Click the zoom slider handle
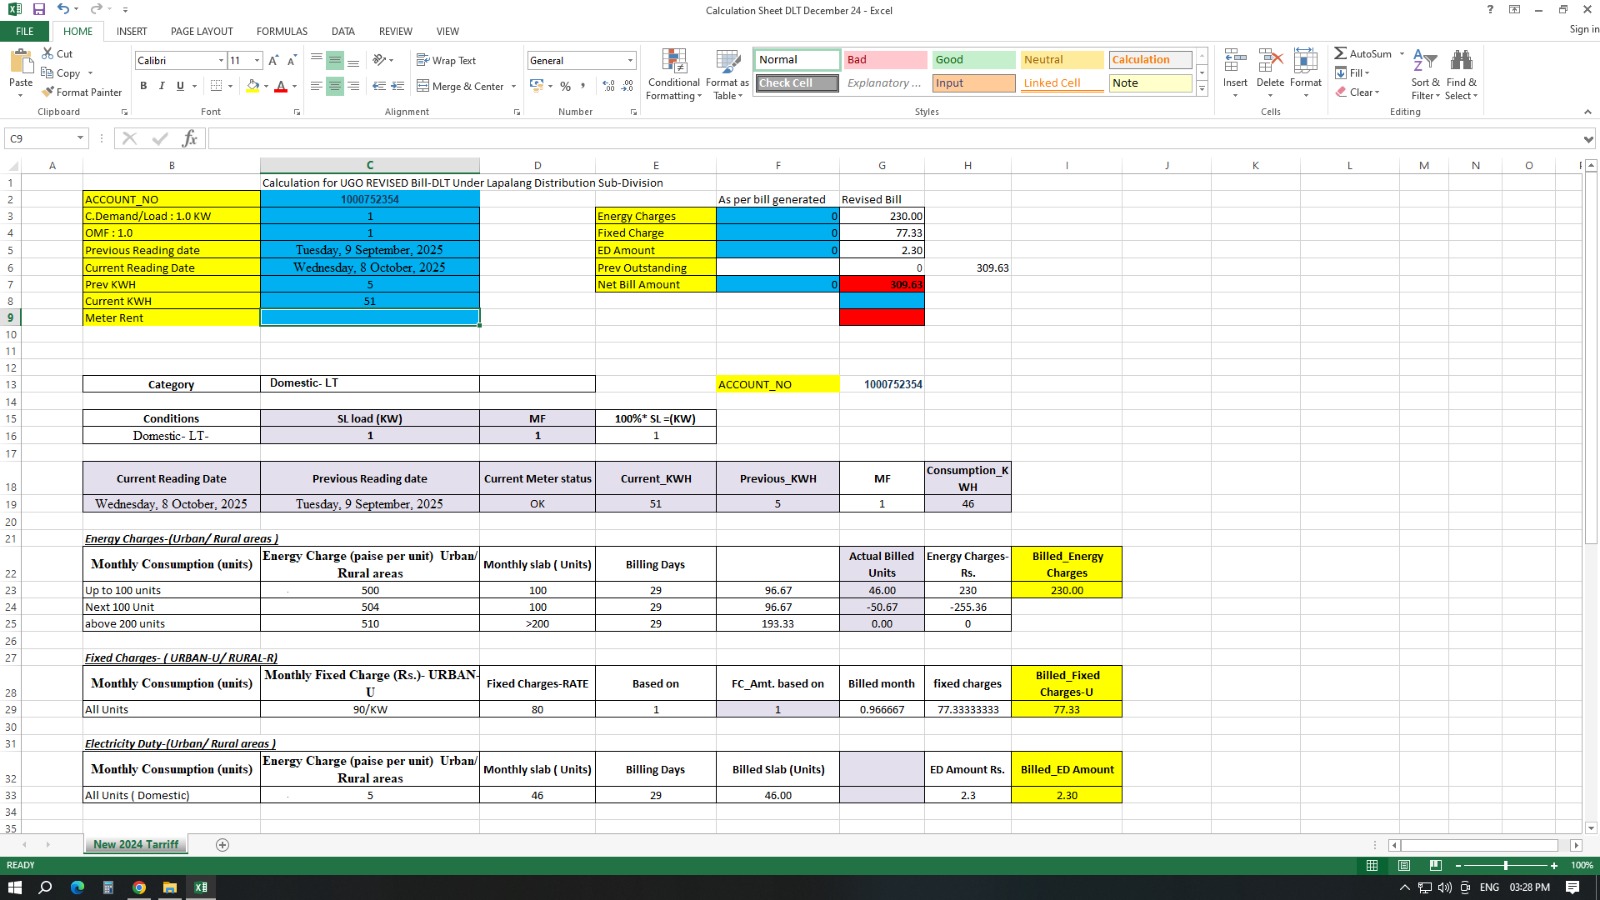This screenshot has width=1600, height=900. [1505, 865]
